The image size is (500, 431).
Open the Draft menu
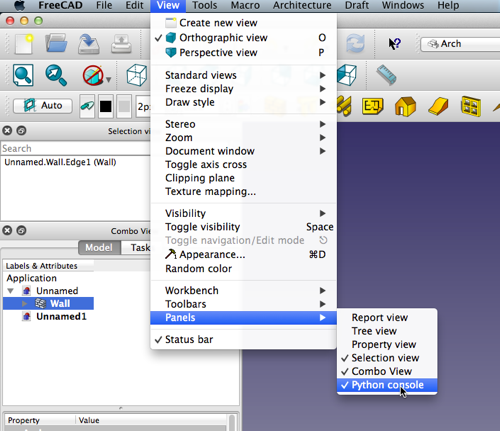(x=357, y=5)
